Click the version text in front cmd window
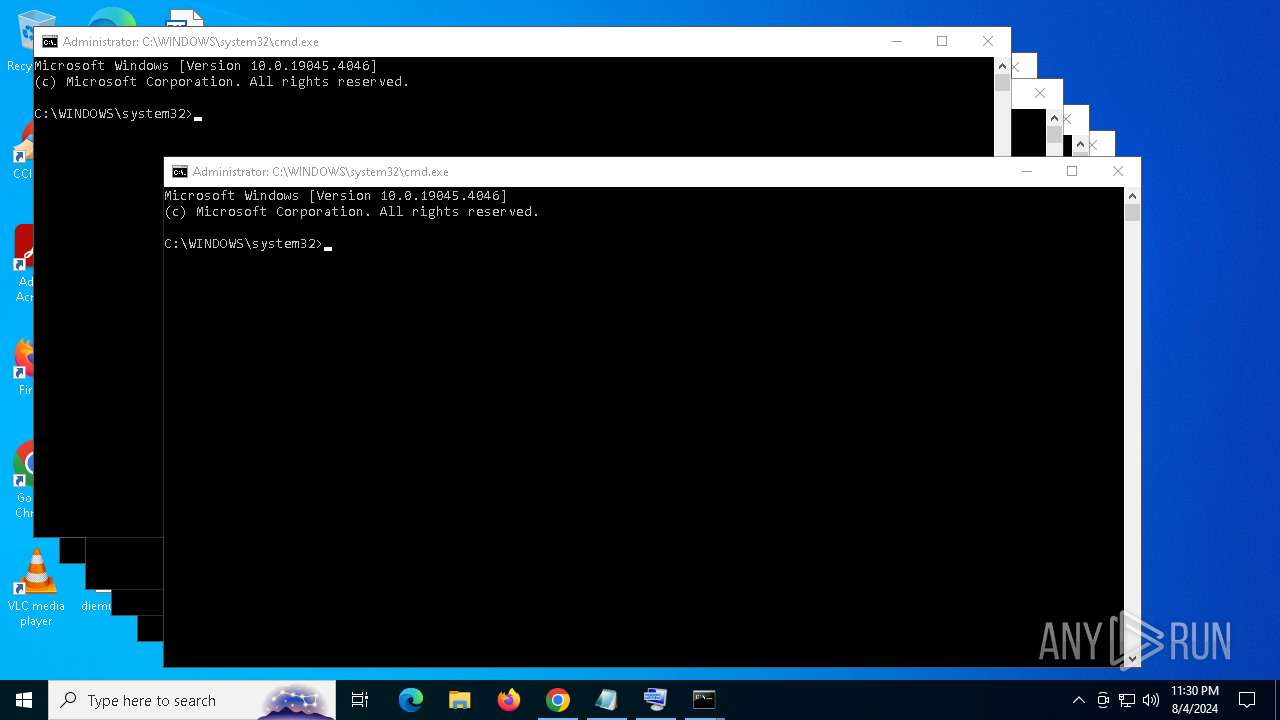 click(x=336, y=196)
